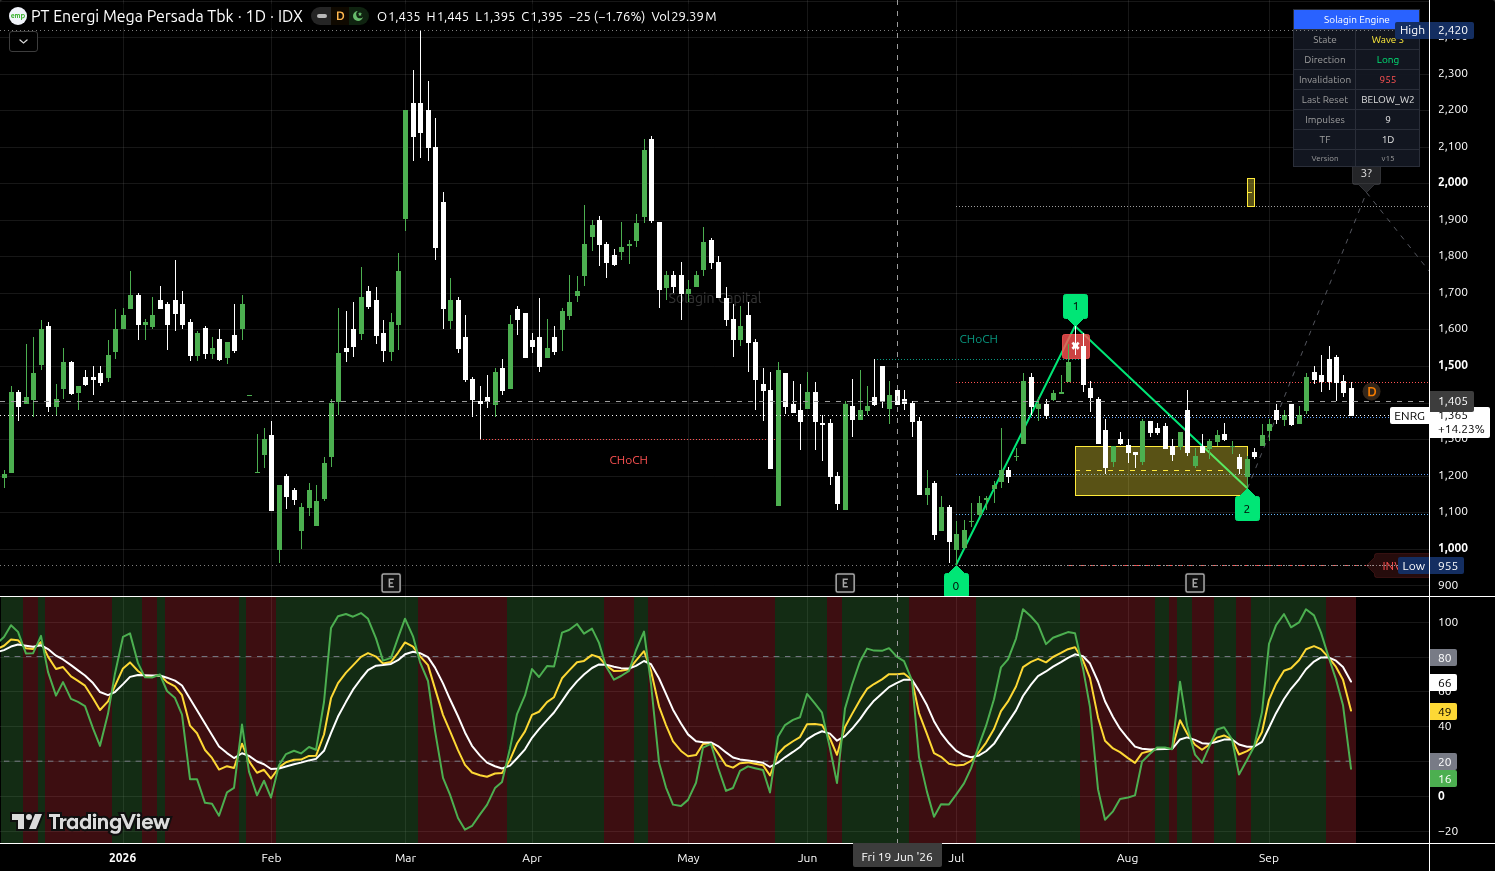The height and width of the screenshot is (871, 1495).
Task: Click the red 955 invalidation value in the table
Action: coord(1387,80)
